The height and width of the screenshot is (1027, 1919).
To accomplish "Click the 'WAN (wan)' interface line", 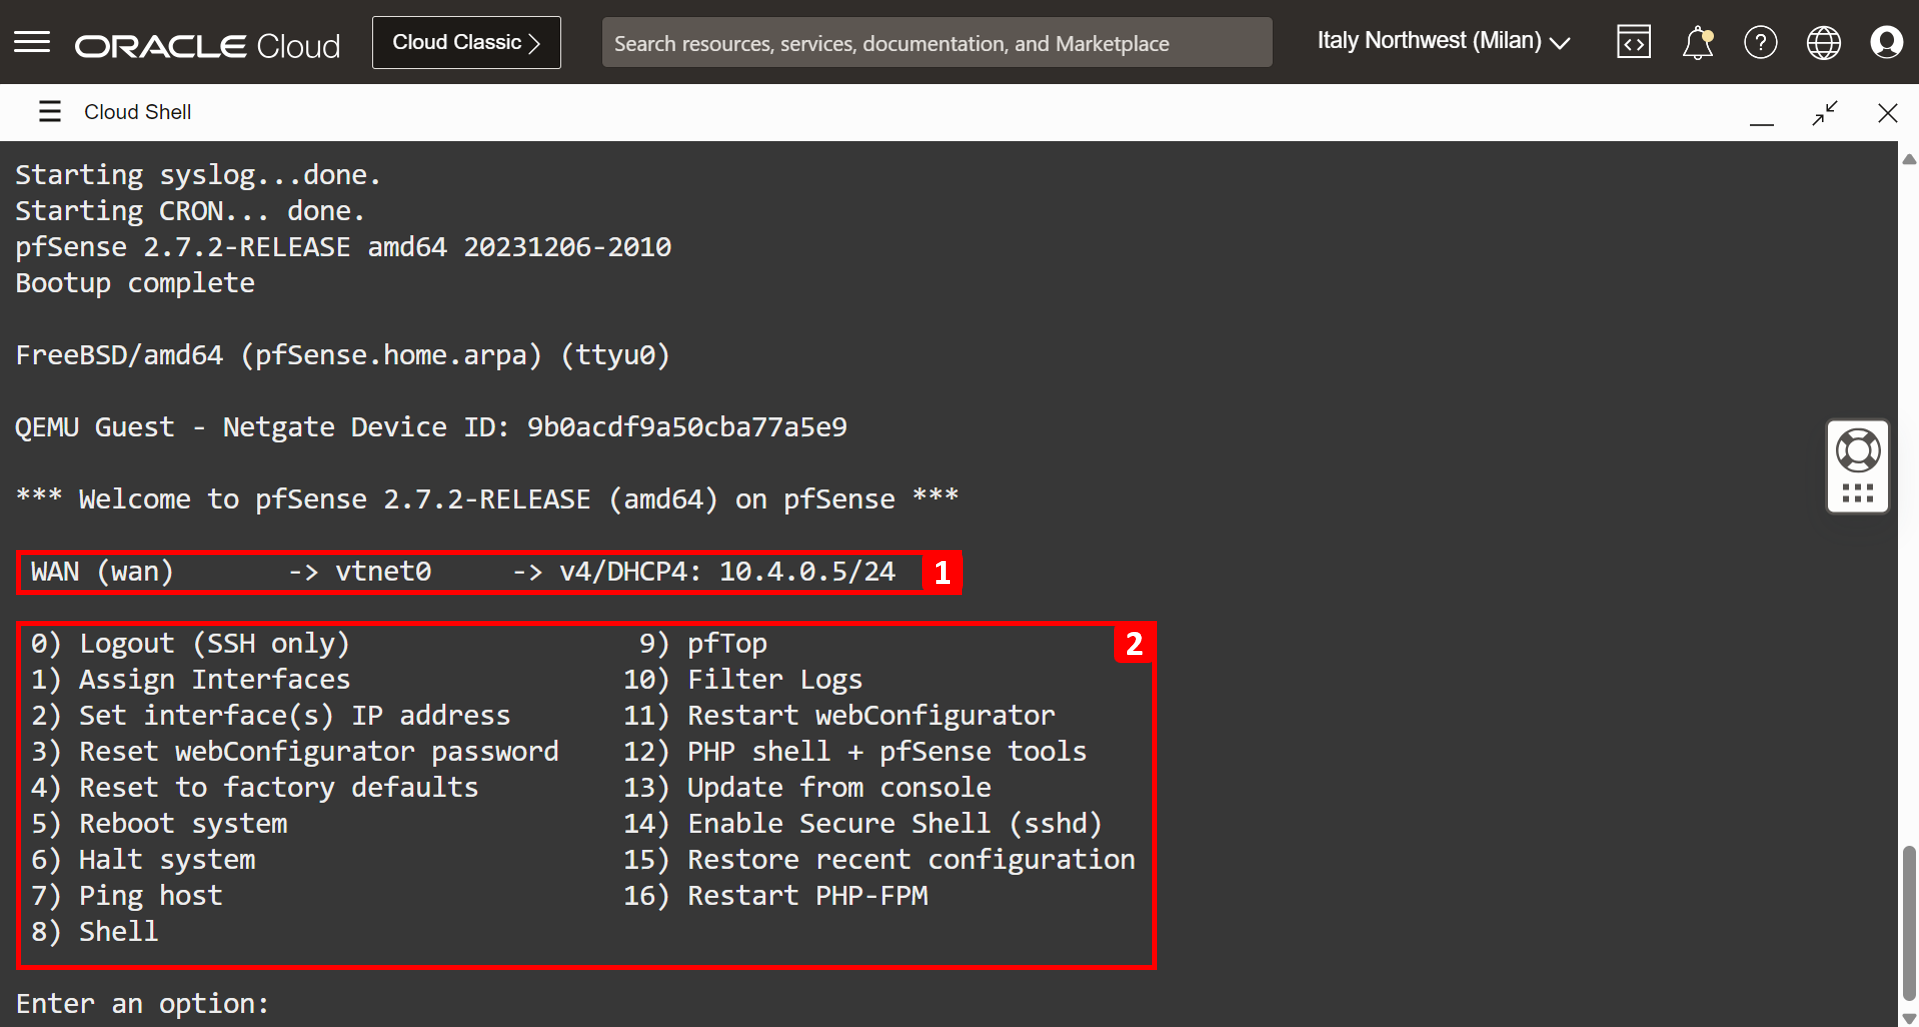I will coord(463,571).
